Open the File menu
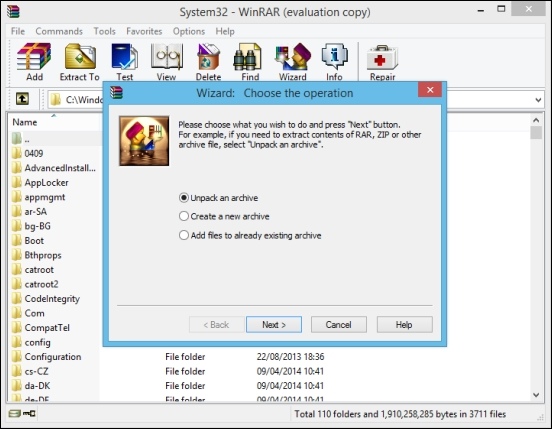The image size is (552, 429). [x=18, y=31]
